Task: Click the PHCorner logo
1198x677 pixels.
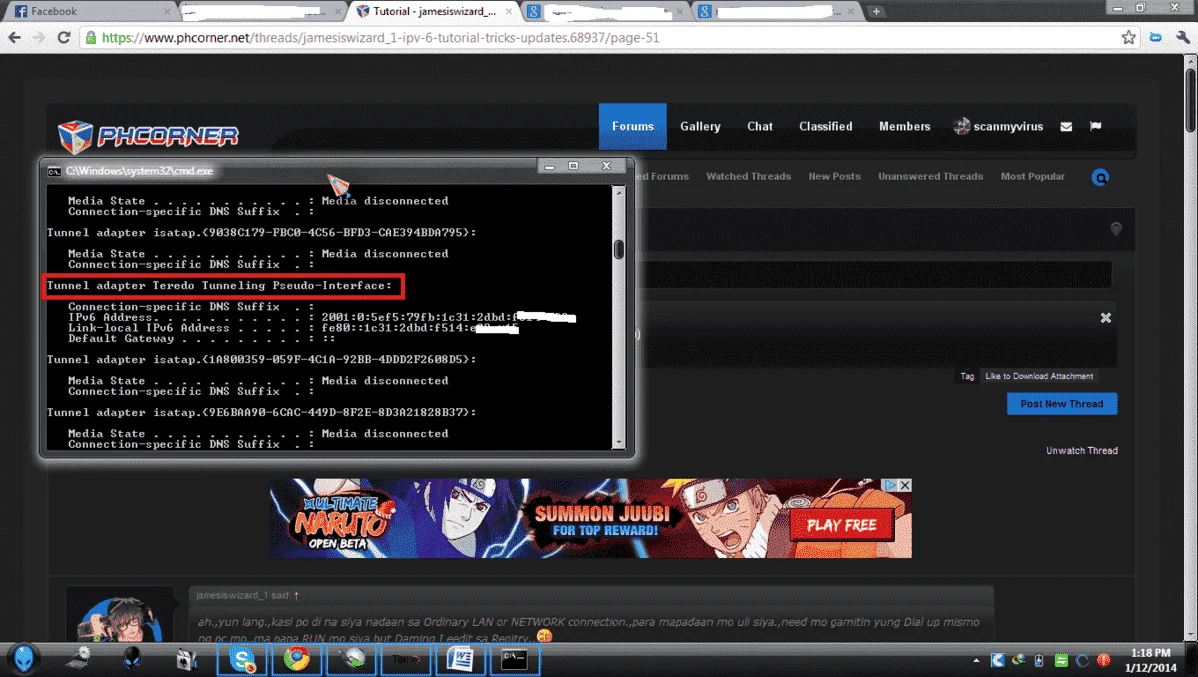Action: [x=148, y=136]
